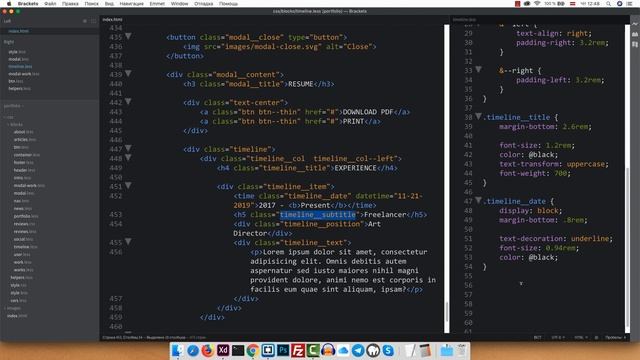The width and height of the screenshot is (640, 360).
Task: Fold timeline__text div at line 455
Action: (x=128, y=242)
